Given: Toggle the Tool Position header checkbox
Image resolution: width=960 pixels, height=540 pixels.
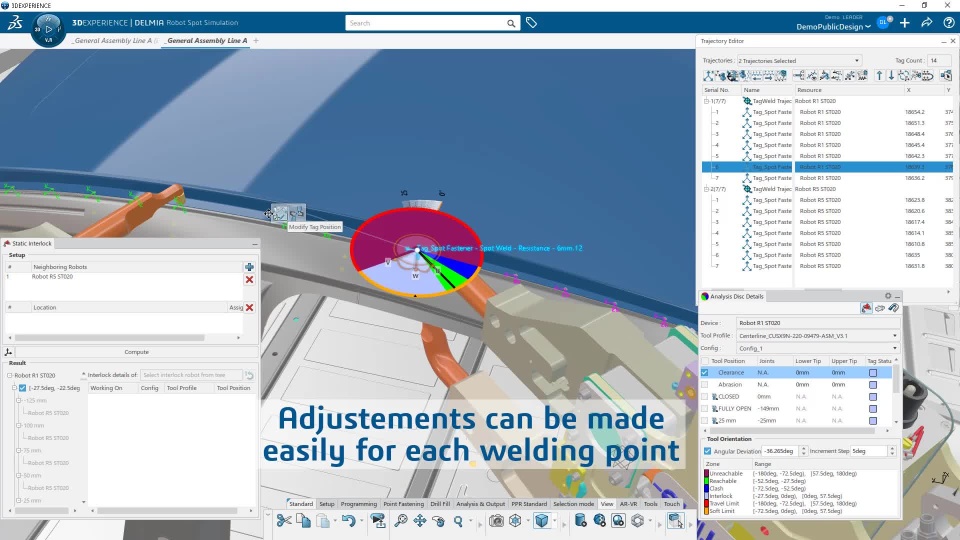Looking at the screenshot, I should [705, 361].
